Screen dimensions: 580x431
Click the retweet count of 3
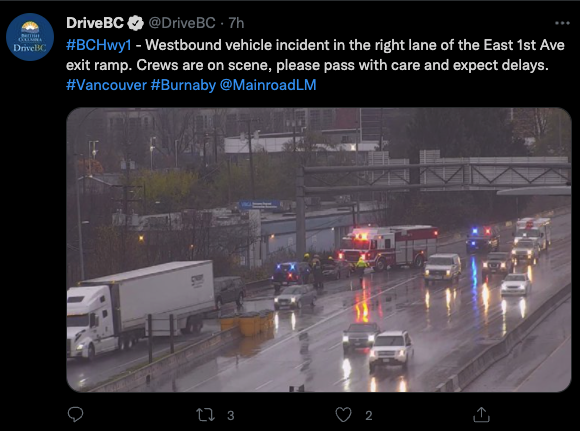coord(230,415)
